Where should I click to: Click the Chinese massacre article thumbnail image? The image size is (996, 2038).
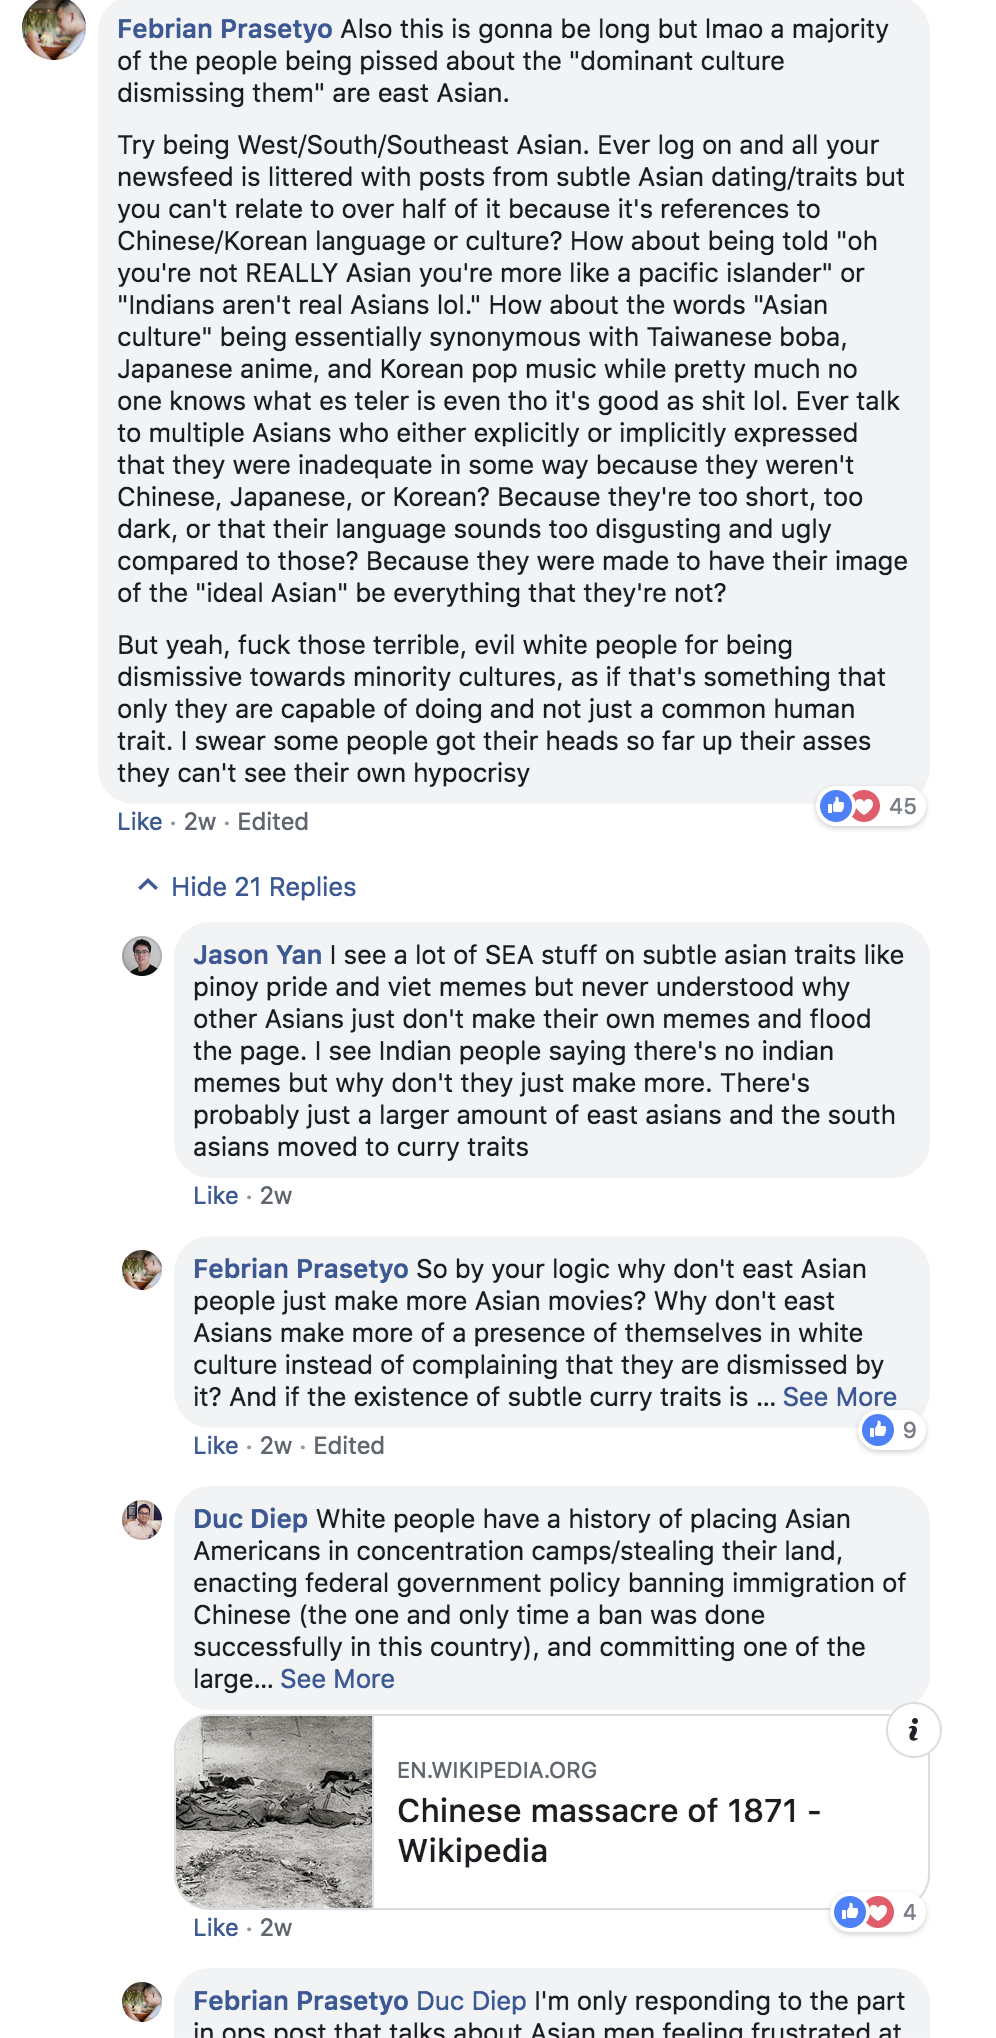(x=274, y=1812)
